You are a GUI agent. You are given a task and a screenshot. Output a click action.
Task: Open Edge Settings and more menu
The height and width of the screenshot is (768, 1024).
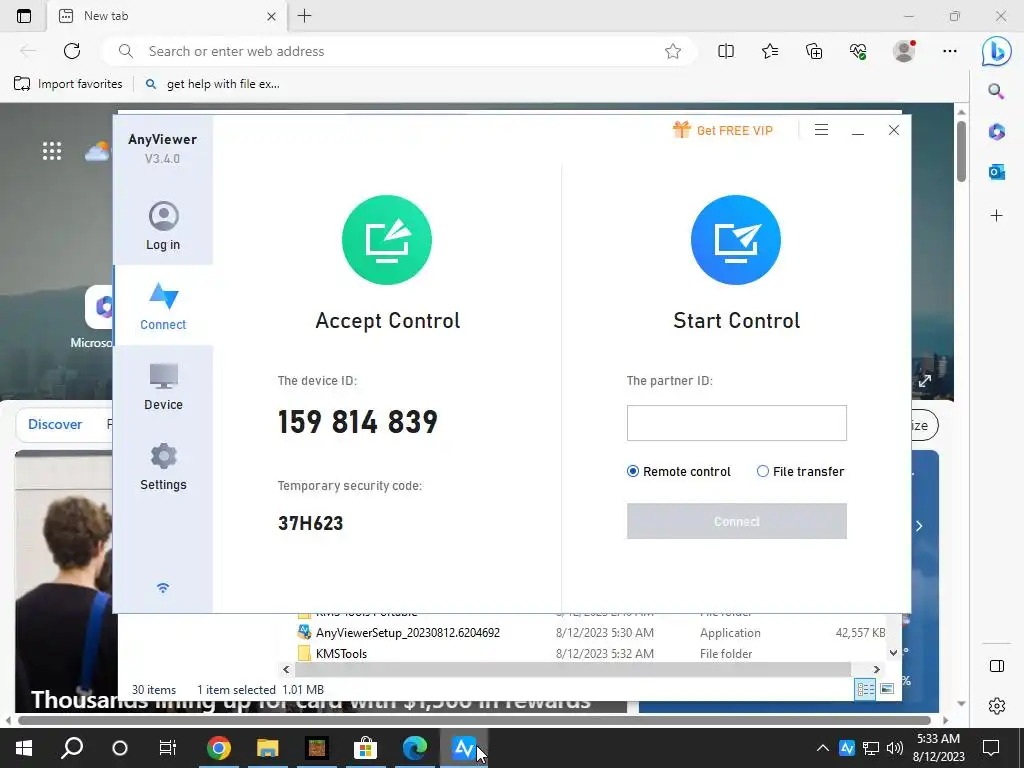[950, 51]
